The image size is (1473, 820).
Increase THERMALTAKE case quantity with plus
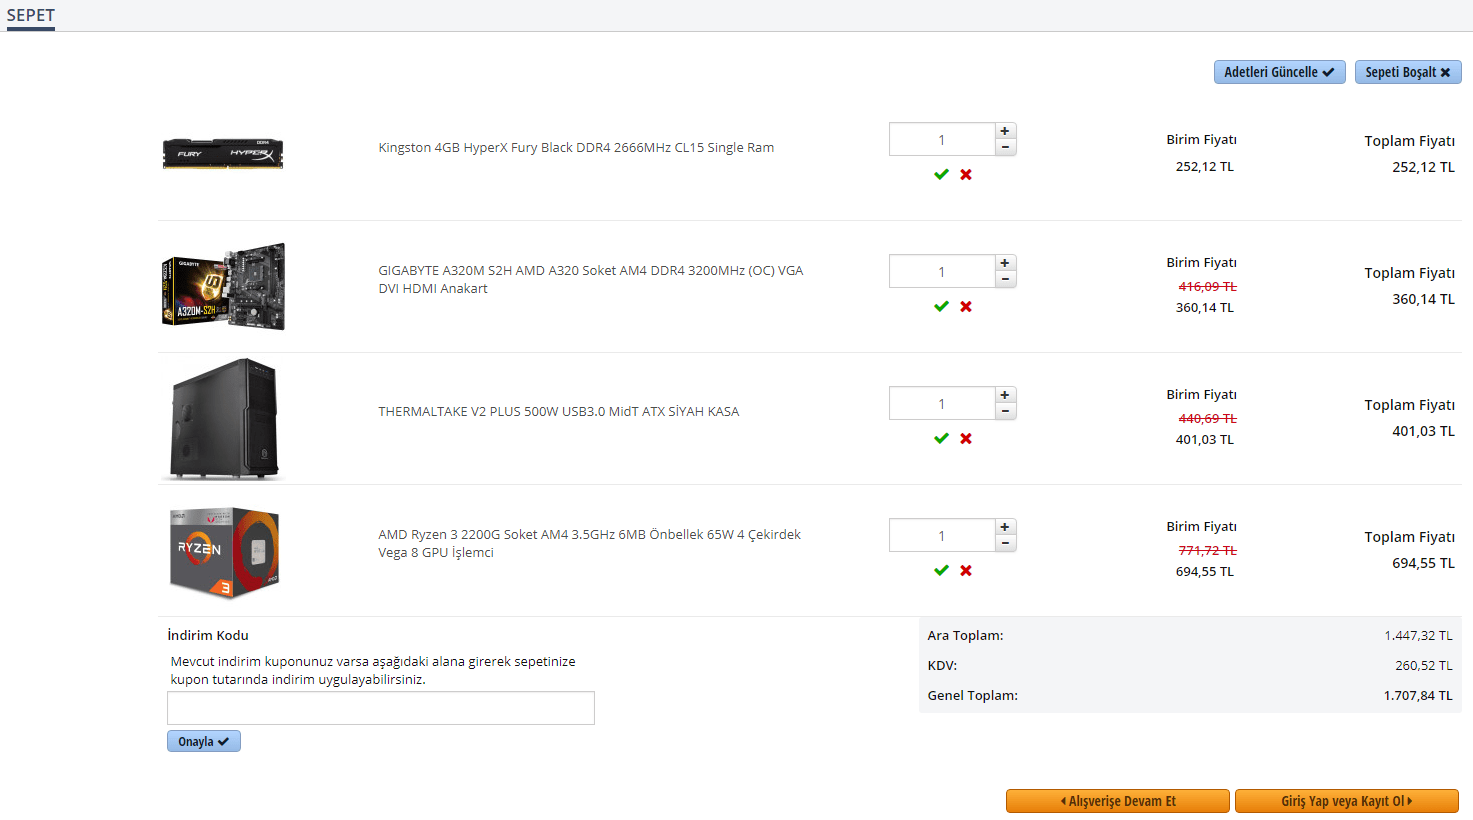point(1005,395)
